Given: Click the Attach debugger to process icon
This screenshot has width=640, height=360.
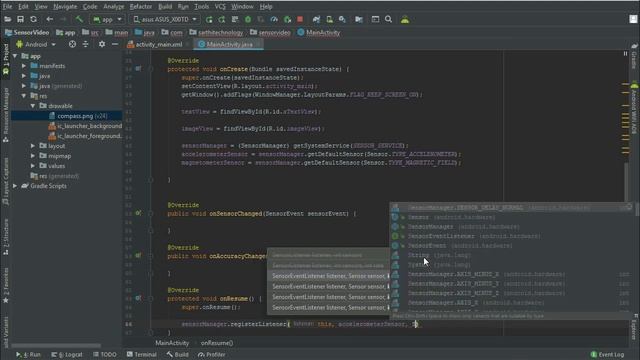Looking at the screenshot, I should tap(287, 19).
